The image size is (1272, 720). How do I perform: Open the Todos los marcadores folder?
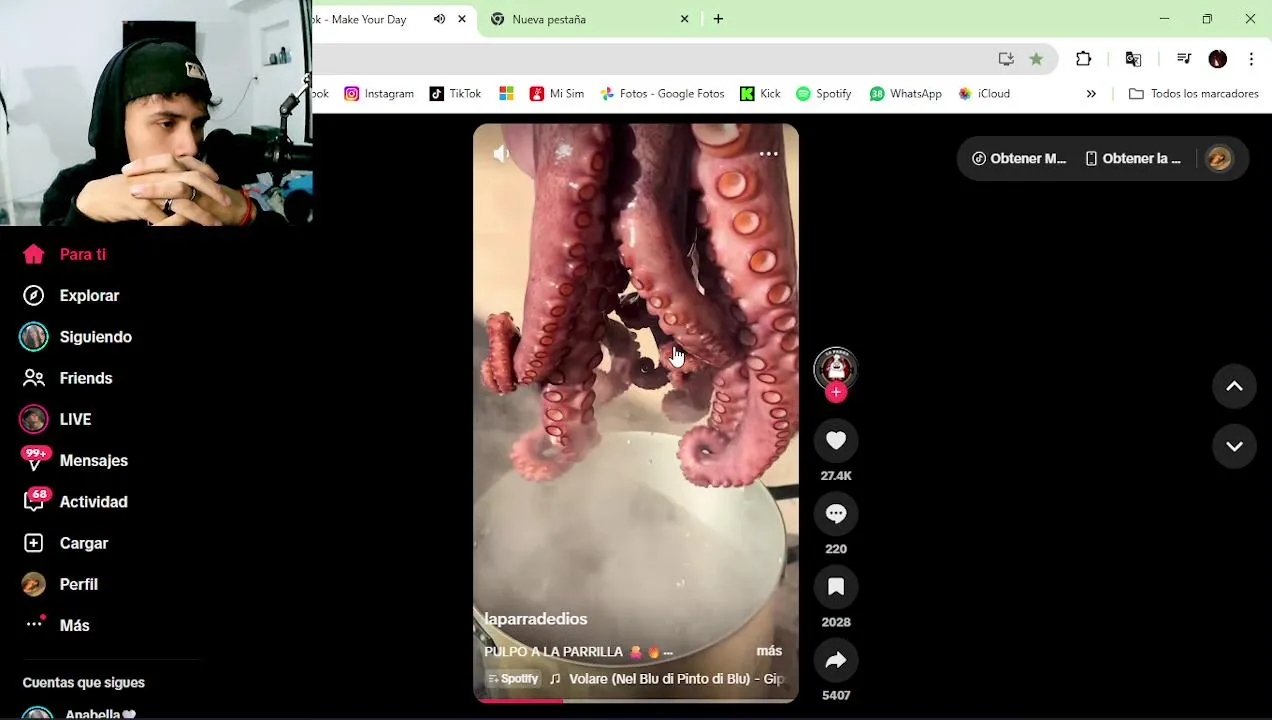click(x=1194, y=93)
